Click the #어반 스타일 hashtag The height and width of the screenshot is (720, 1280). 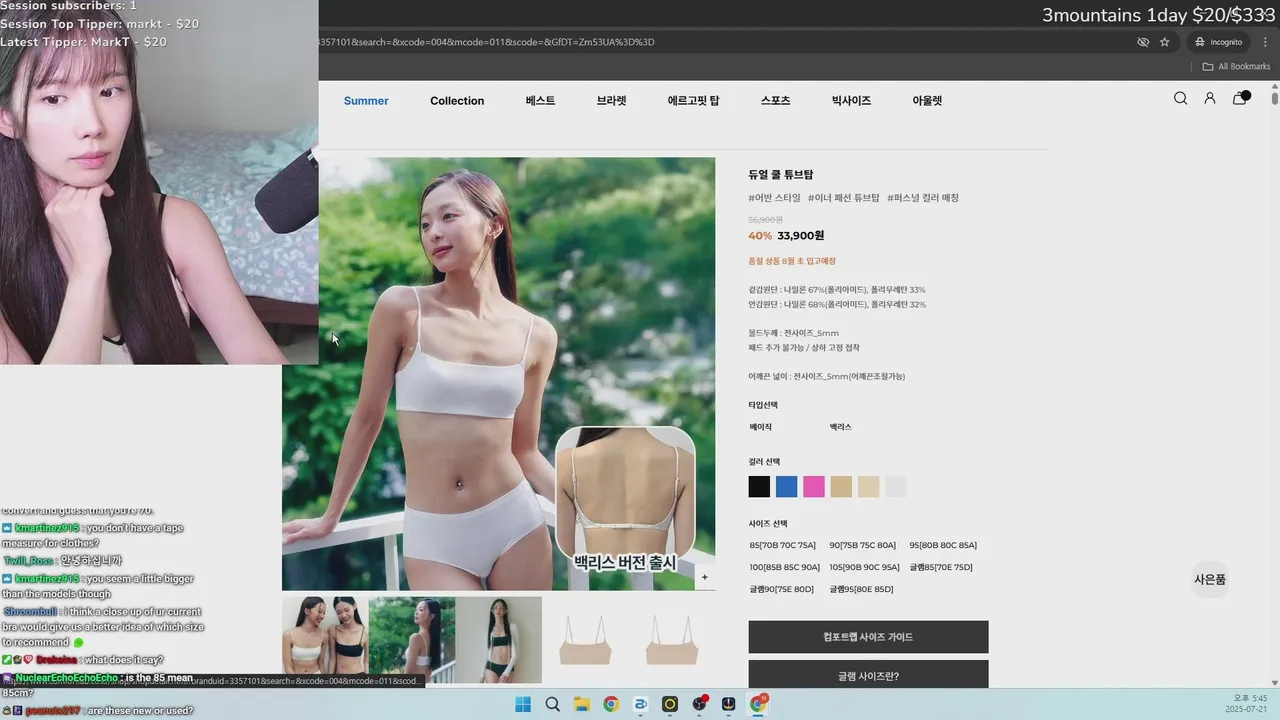(774, 198)
